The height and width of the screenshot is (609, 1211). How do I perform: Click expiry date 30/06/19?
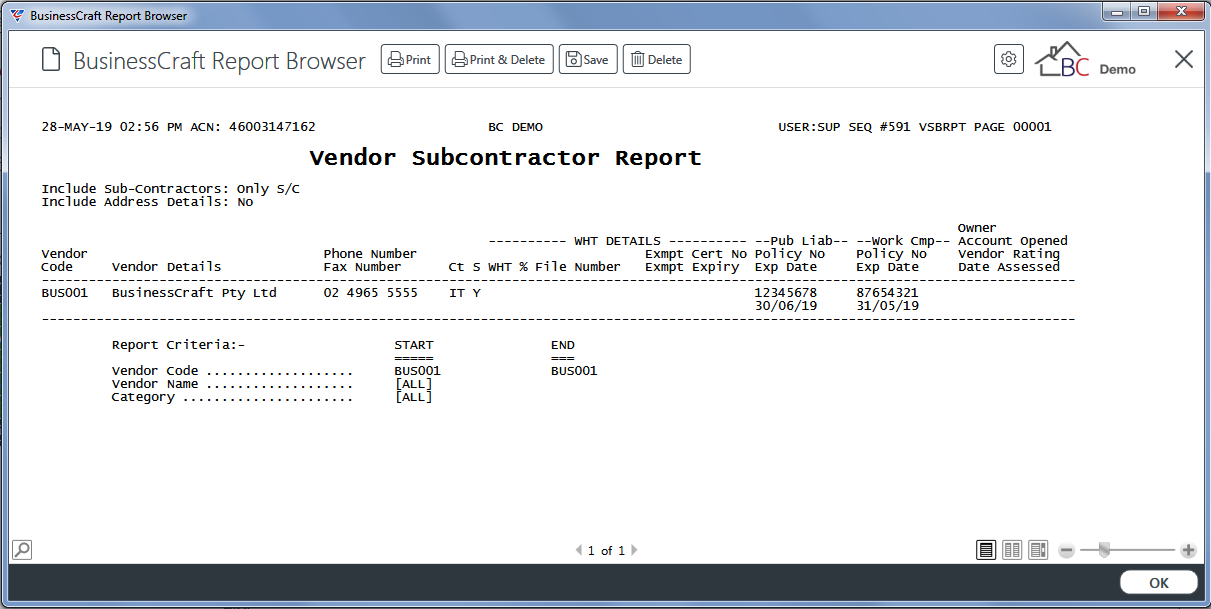(786, 306)
